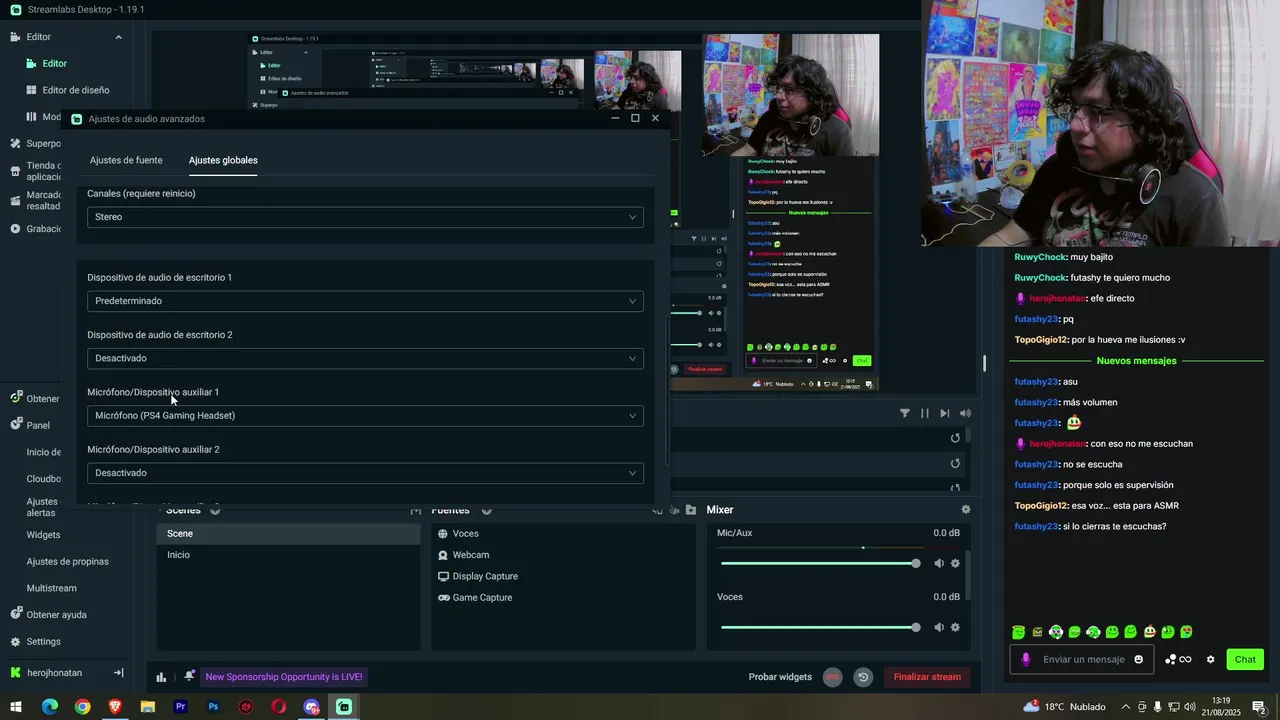Click Probar widgets
This screenshot has height=720, width=1280.
(780, 677)
